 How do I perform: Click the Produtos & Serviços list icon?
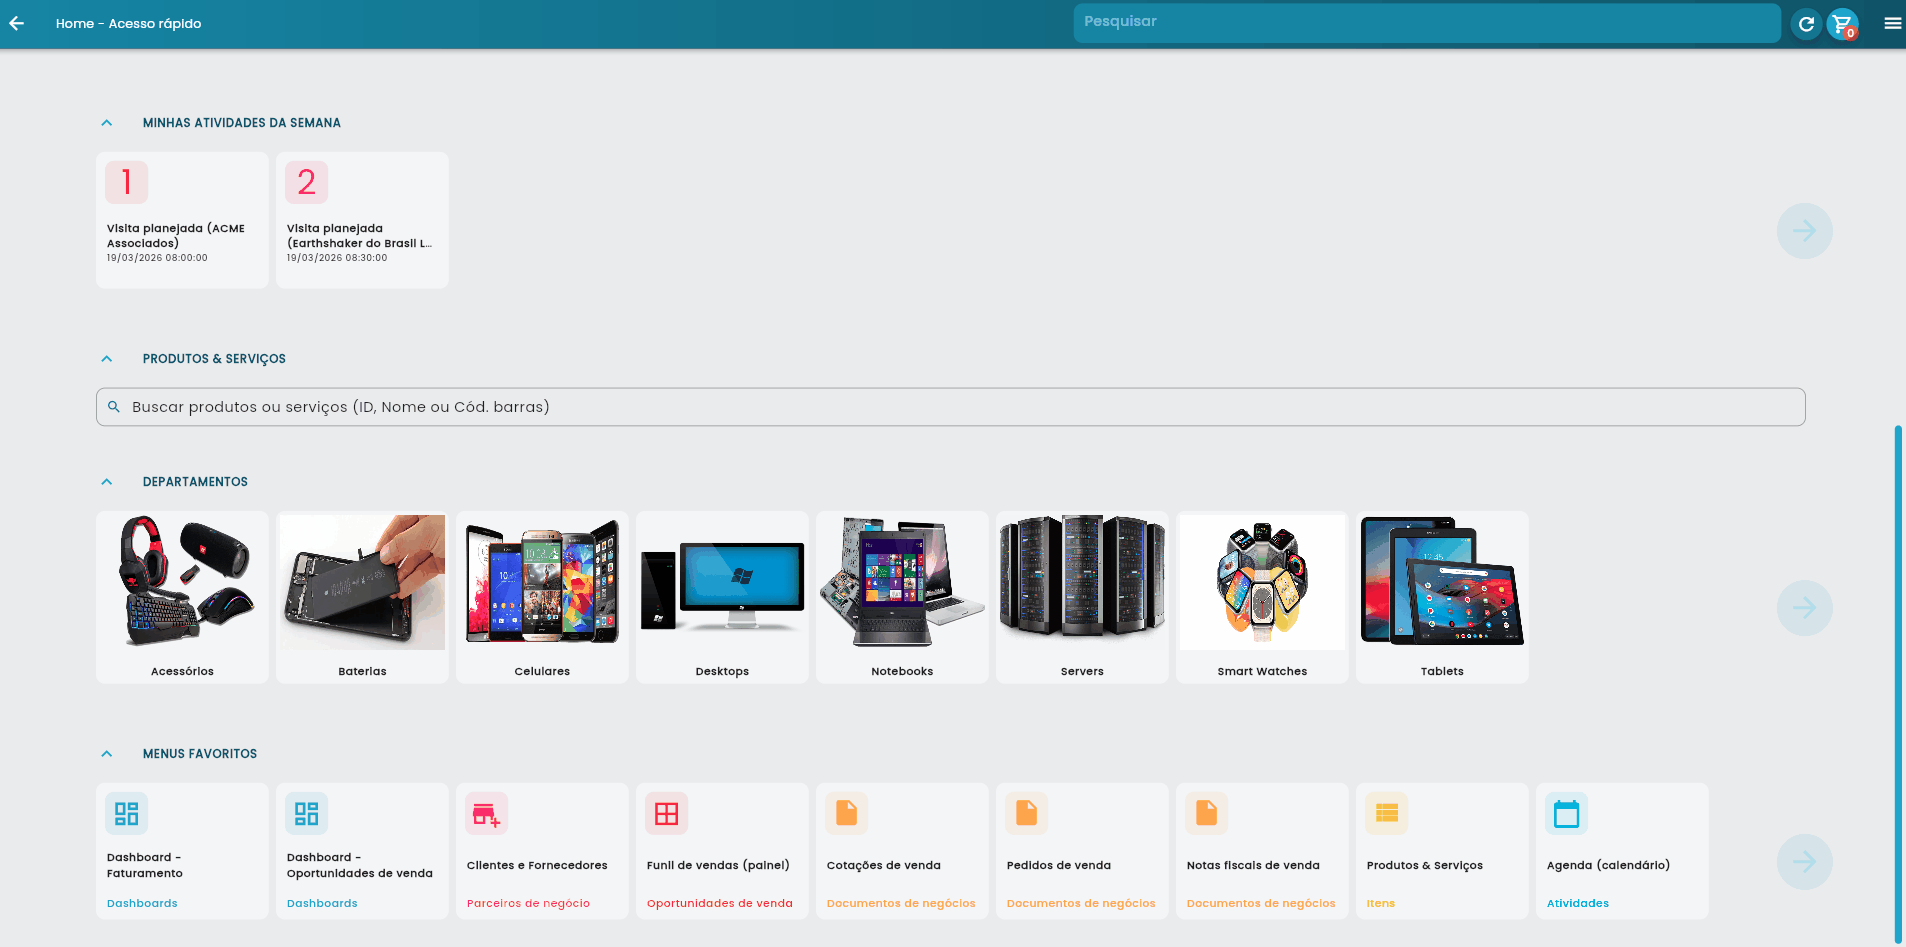coord(1387,814)
